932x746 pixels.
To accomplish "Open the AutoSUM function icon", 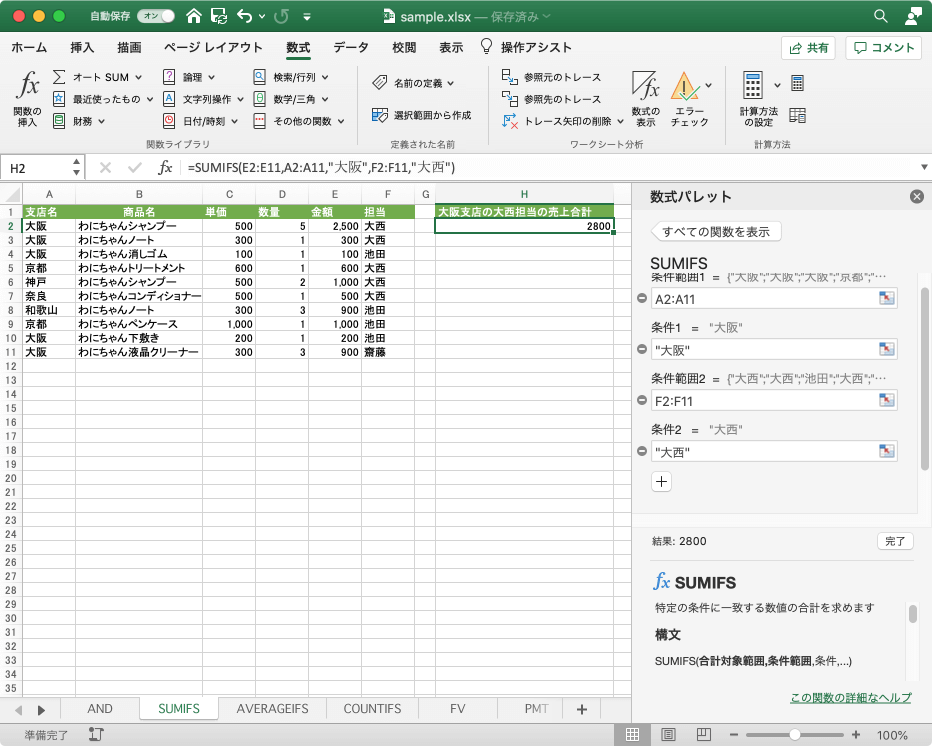I will (x=59, y=77).
